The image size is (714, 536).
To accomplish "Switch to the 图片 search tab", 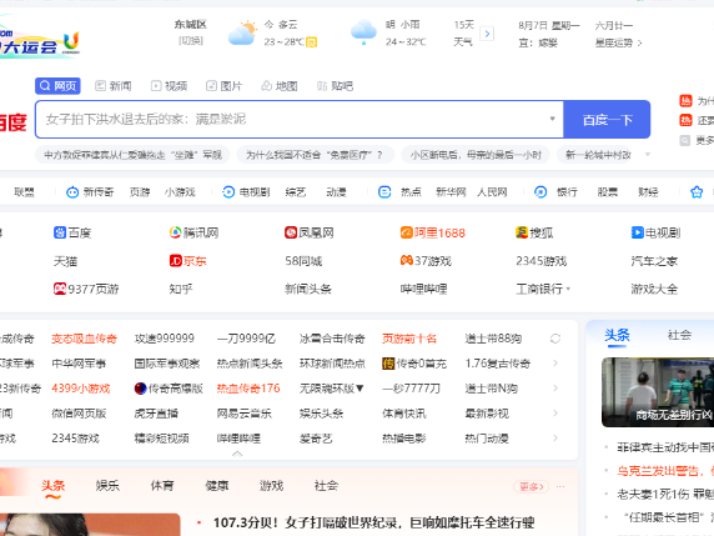I will 224,86.
